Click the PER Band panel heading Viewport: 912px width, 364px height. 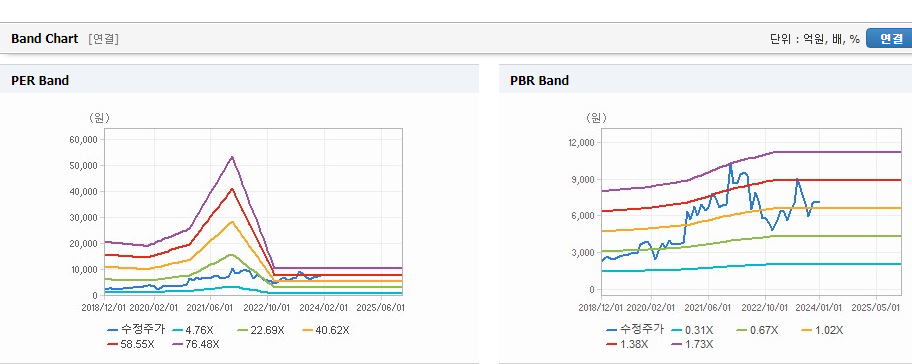[40, 81]
